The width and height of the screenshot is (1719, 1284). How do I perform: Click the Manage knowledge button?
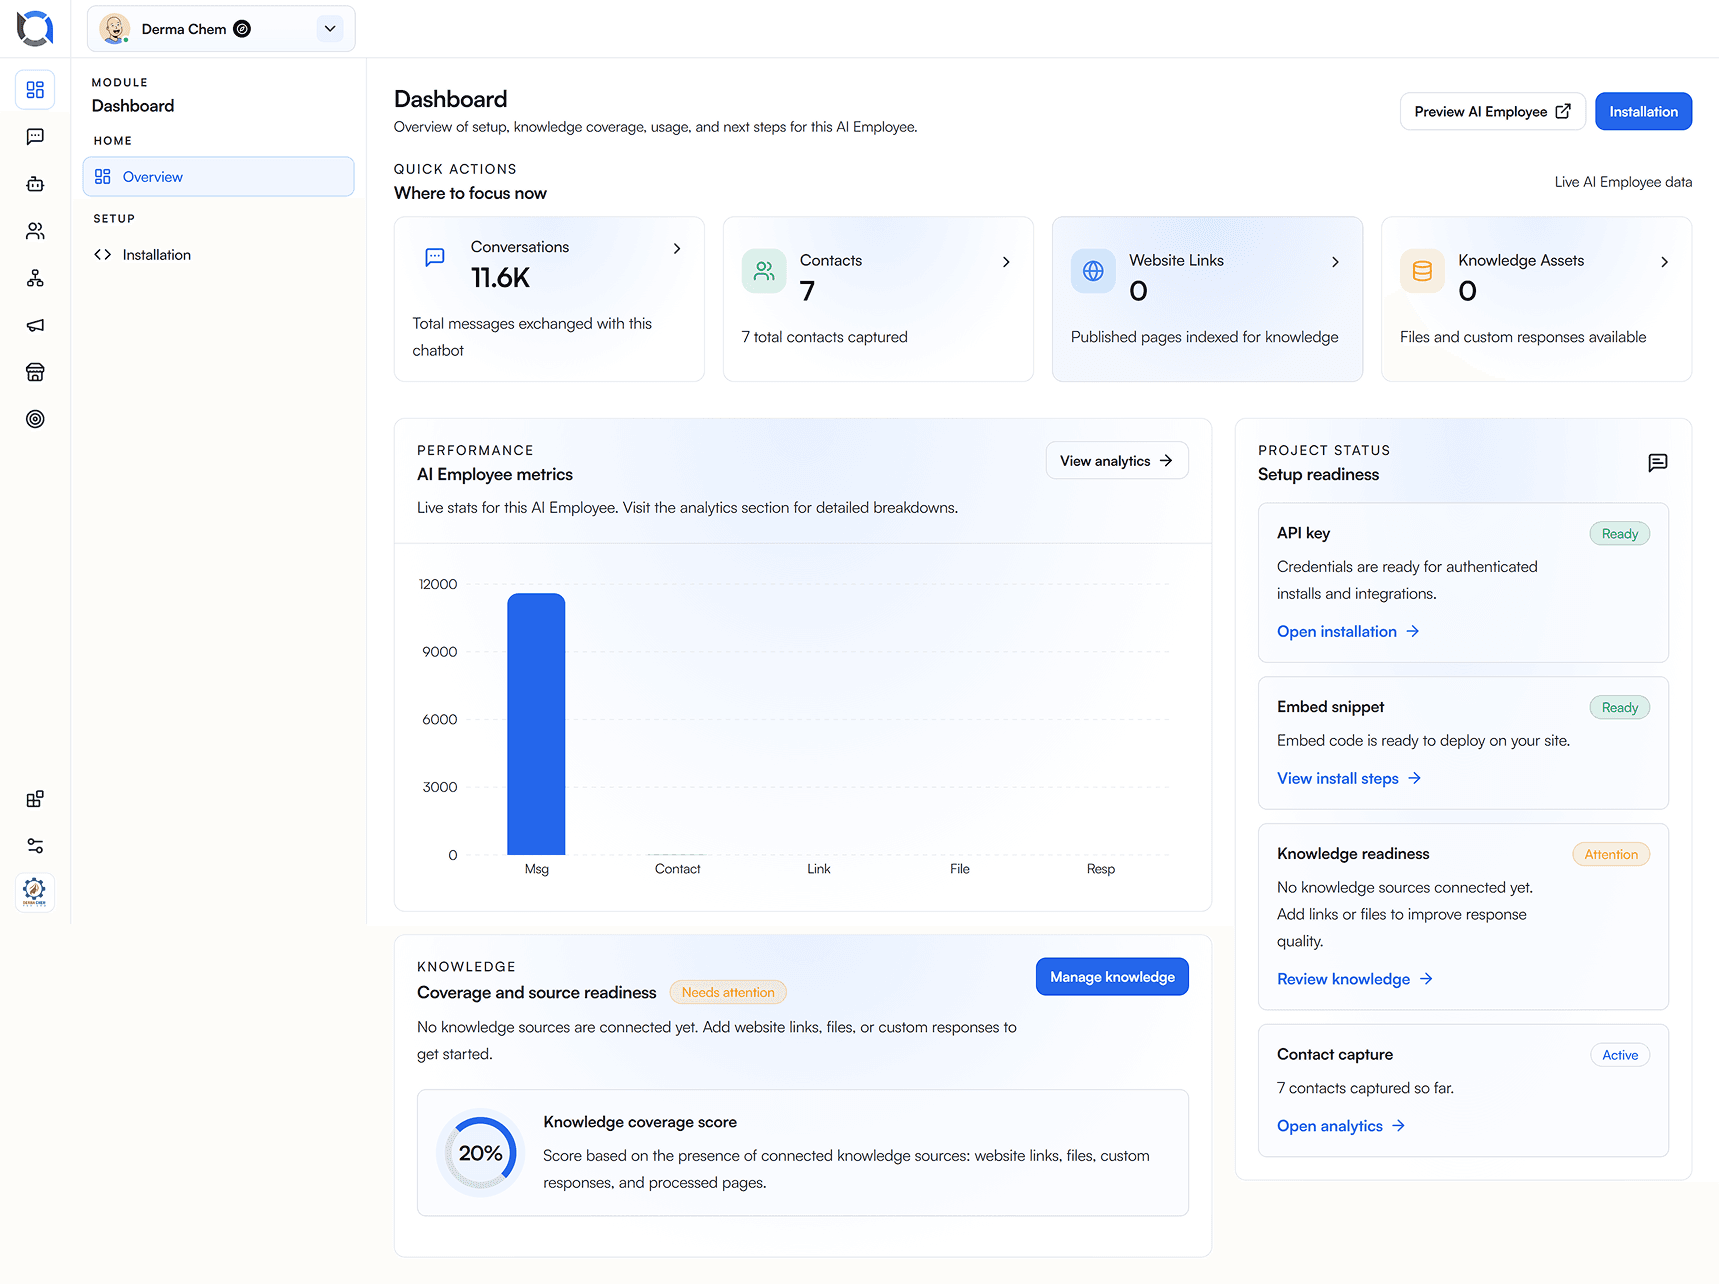1112,977
